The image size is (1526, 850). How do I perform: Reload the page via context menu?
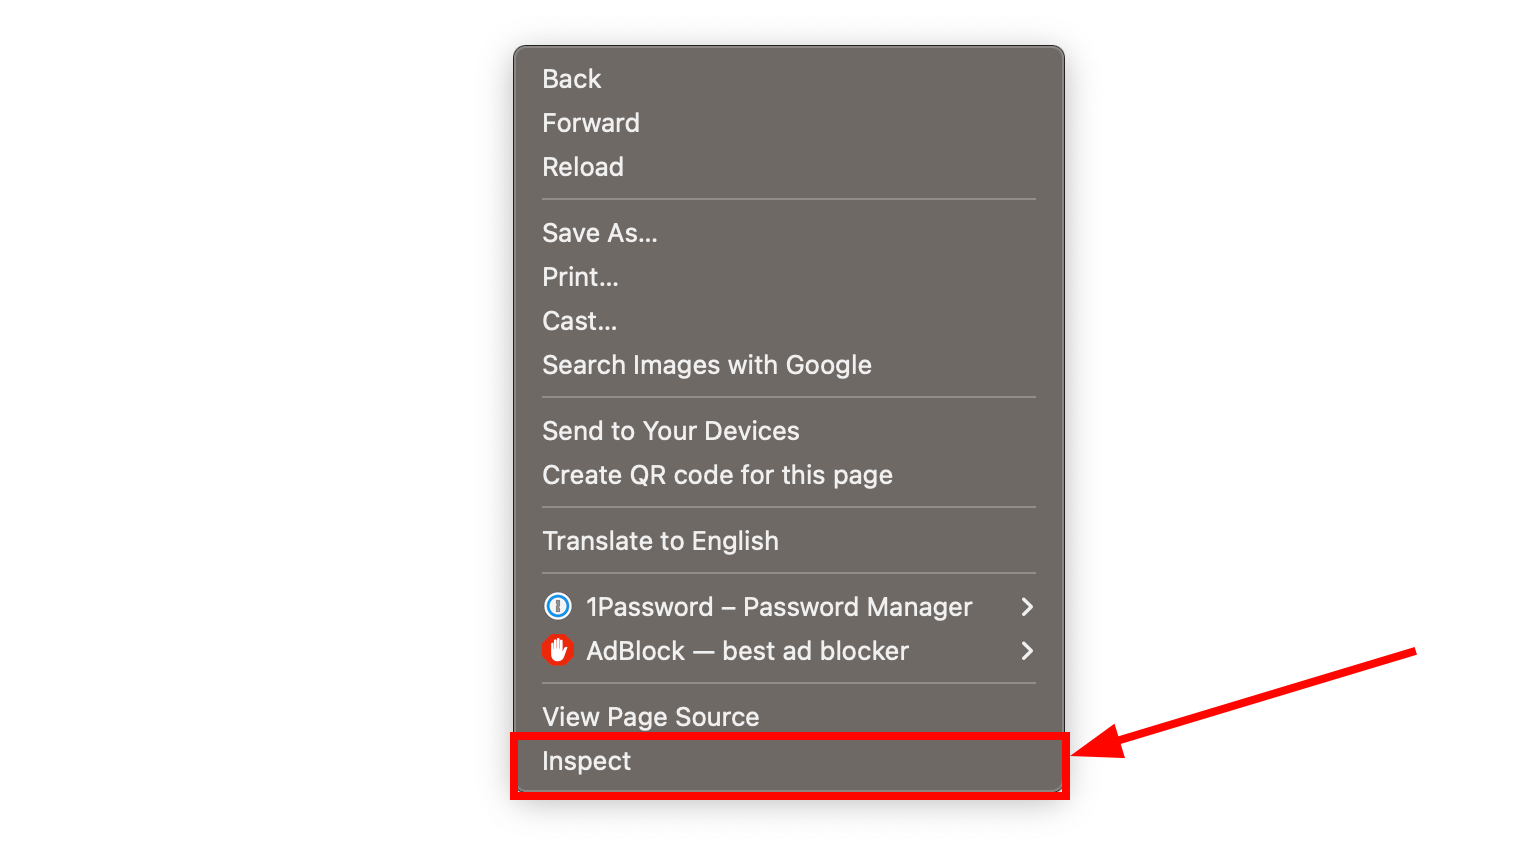coord(583,167)
